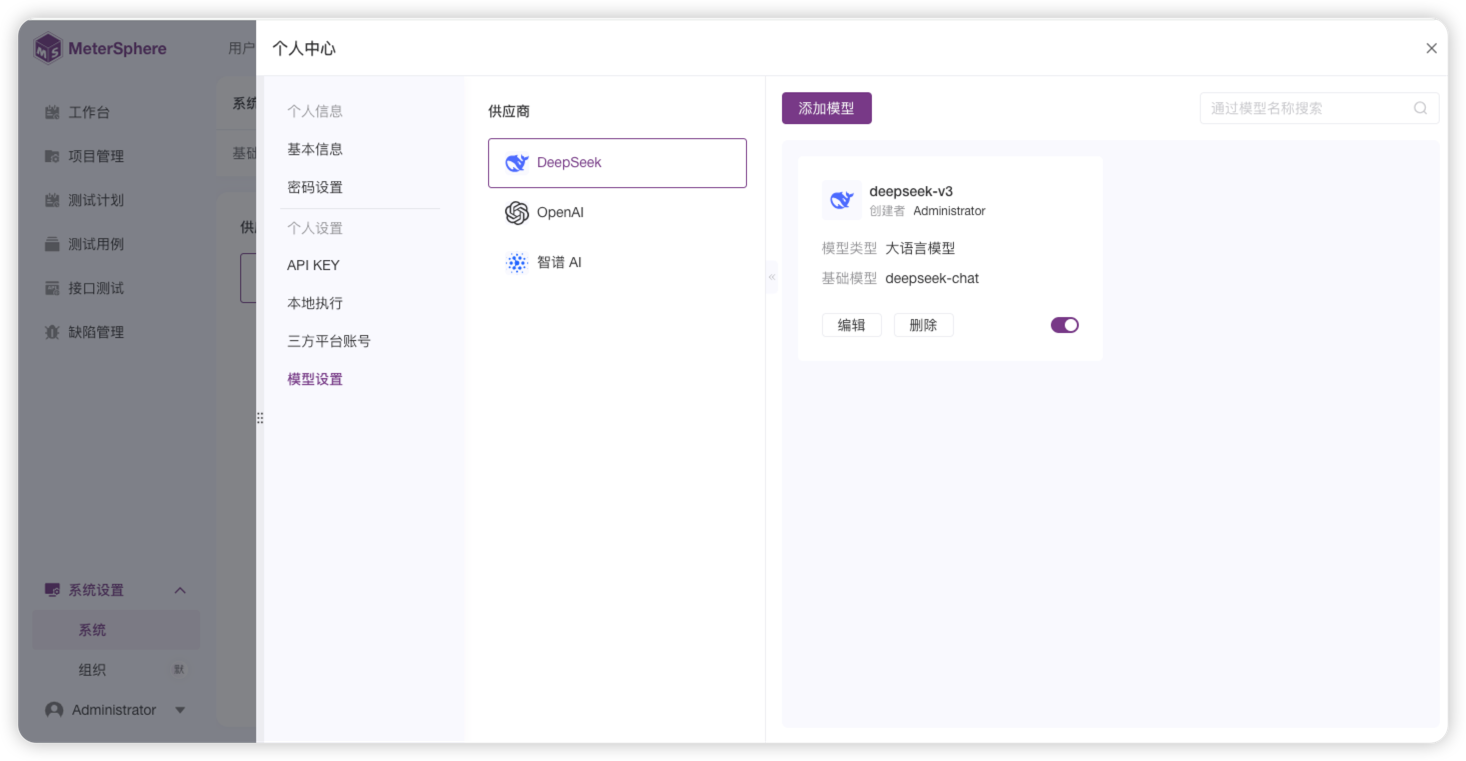The width and height of the screenshot is (1466, 761).
Task: Click the OpenAI logo icon
Action: pyautogui.click(x=517, y=213)
